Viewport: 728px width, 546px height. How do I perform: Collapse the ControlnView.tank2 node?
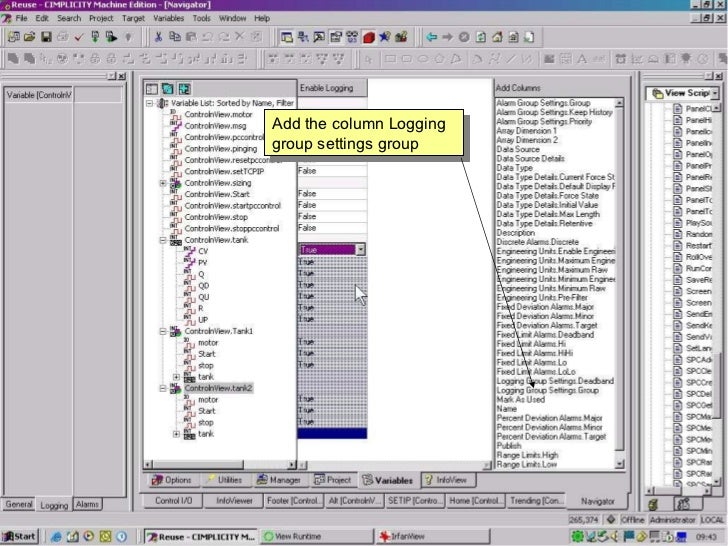[x=163, y=388]
